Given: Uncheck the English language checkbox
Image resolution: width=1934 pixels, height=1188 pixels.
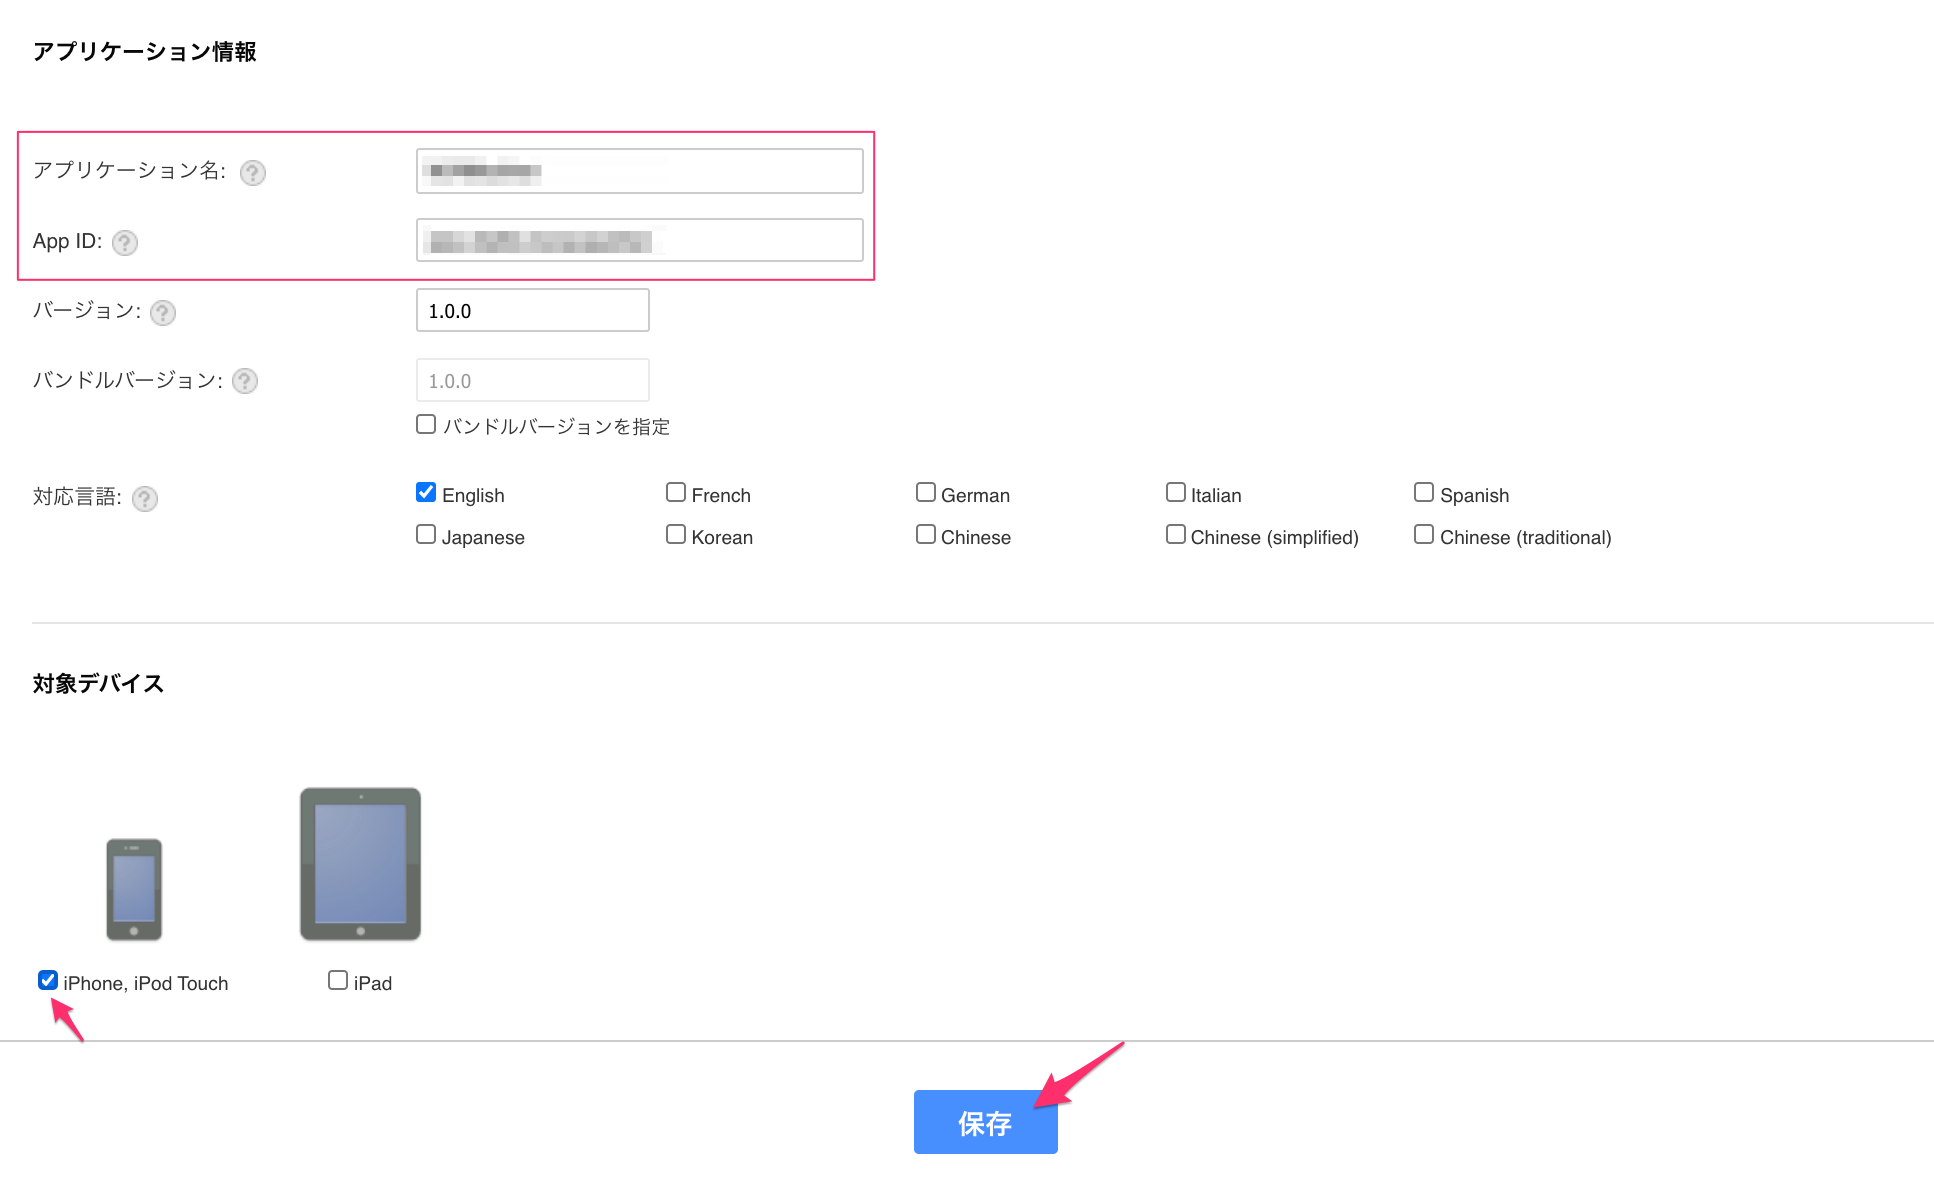Looking at the screenshot, I should point(426,493).
